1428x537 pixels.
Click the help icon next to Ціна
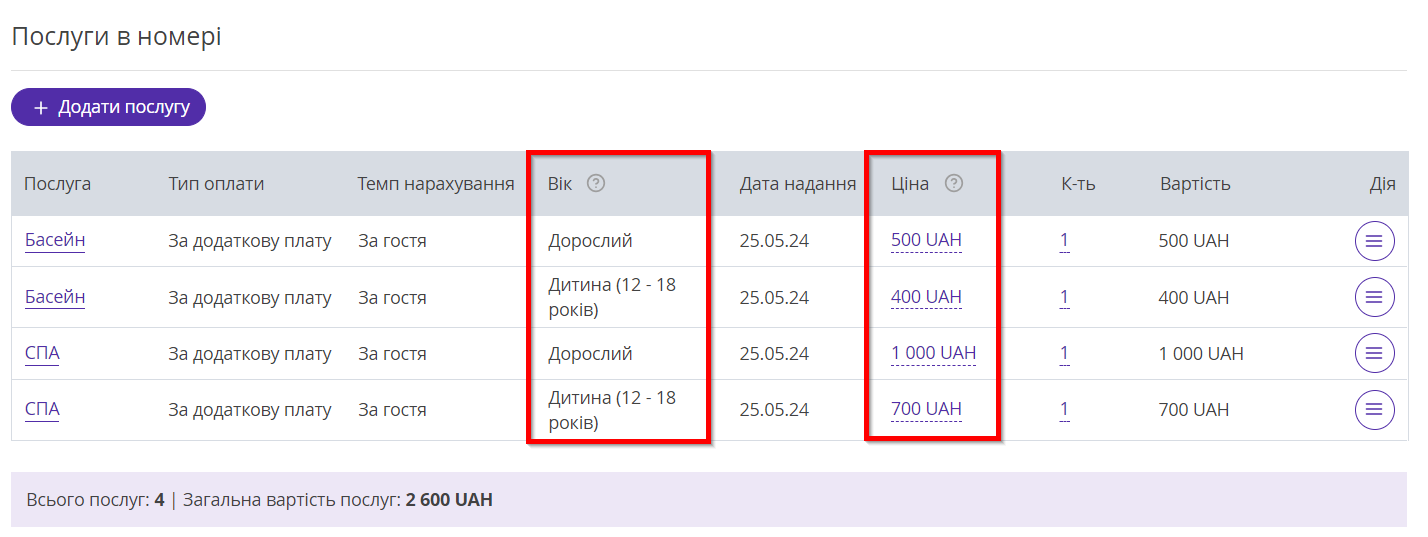point(954,183)
